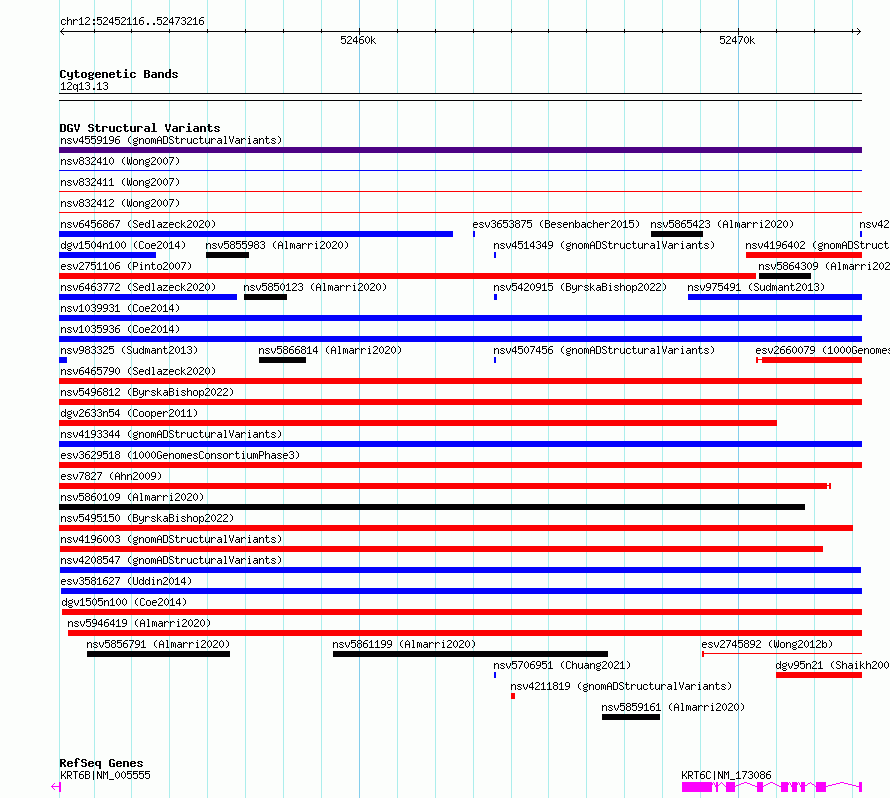Click the nsv5861199 (Almarri2020) black bar
Screen dimensions: 890x798
pos(470,654)
